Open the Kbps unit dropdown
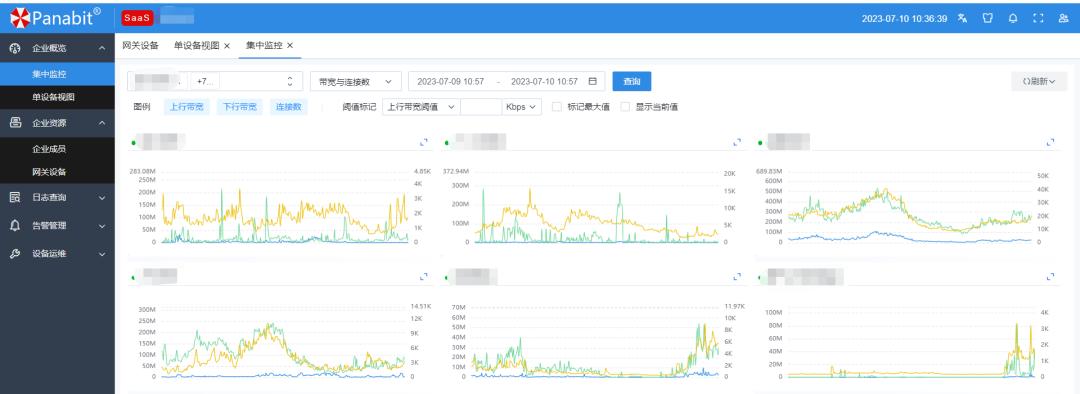 pos(521,107)
